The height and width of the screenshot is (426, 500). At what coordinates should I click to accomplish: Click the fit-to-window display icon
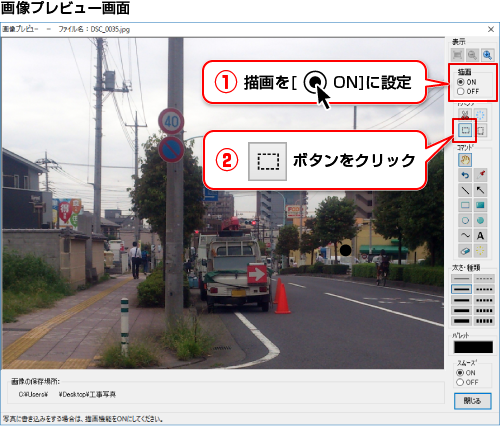458,55
